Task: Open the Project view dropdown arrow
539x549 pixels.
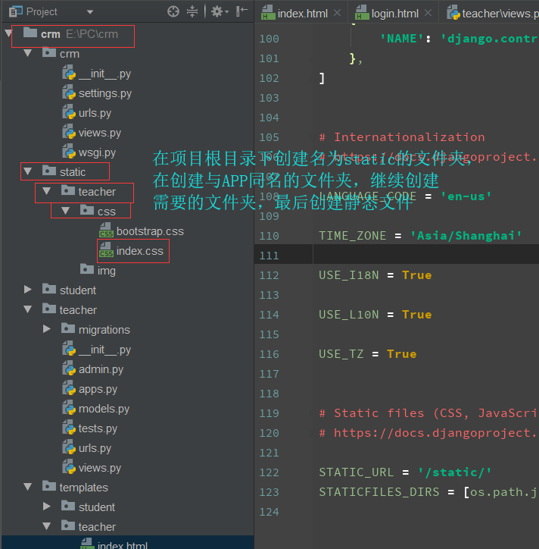Action: click(90, 12)
